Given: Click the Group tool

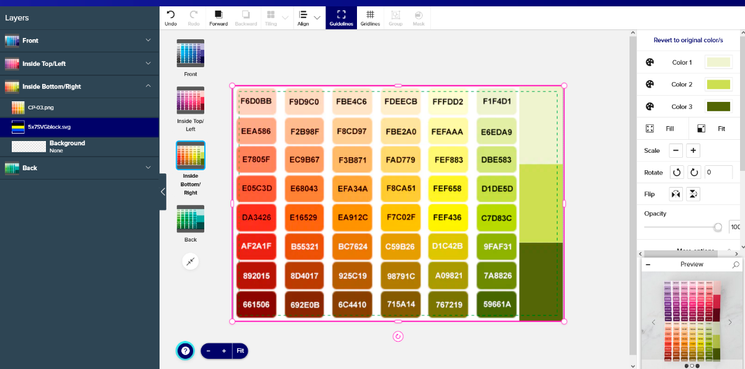Looking at the screenshot, I should (395, 18).
